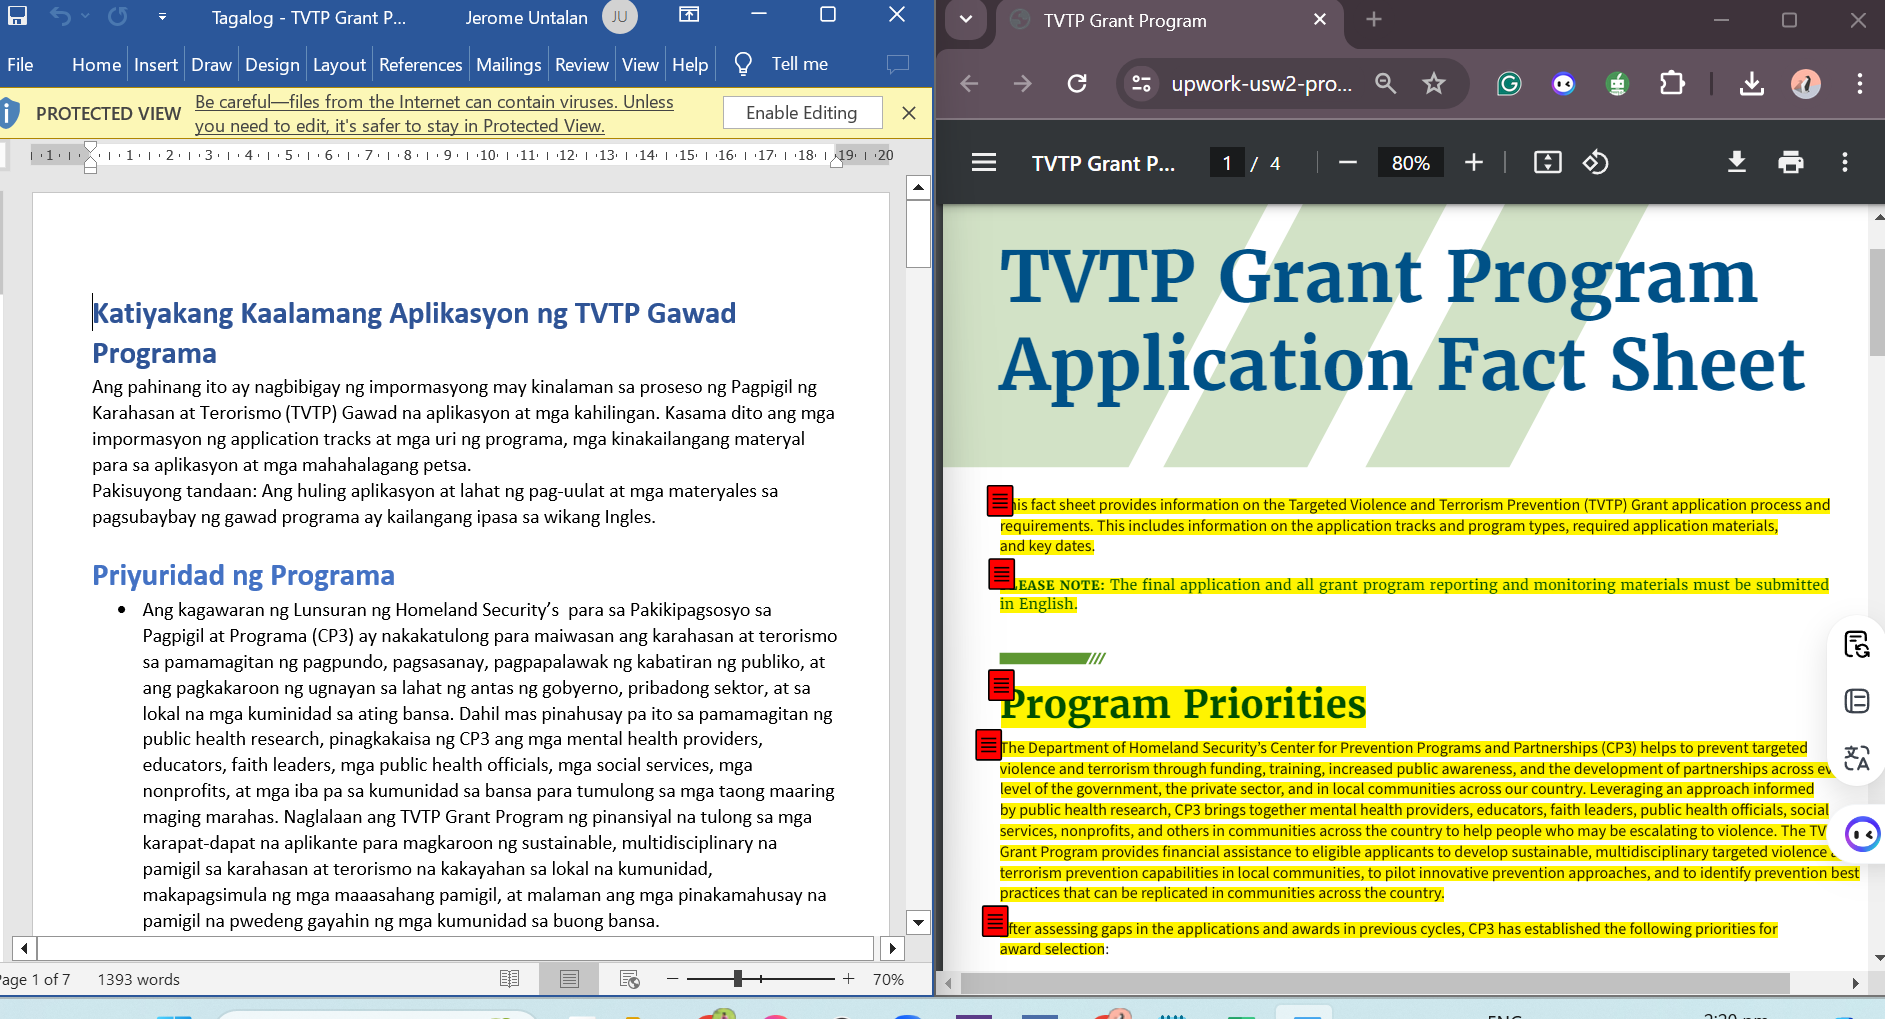Open the References tab
The height and width of the screenshot is (1019, 1885).
click(x=420, y=64)
